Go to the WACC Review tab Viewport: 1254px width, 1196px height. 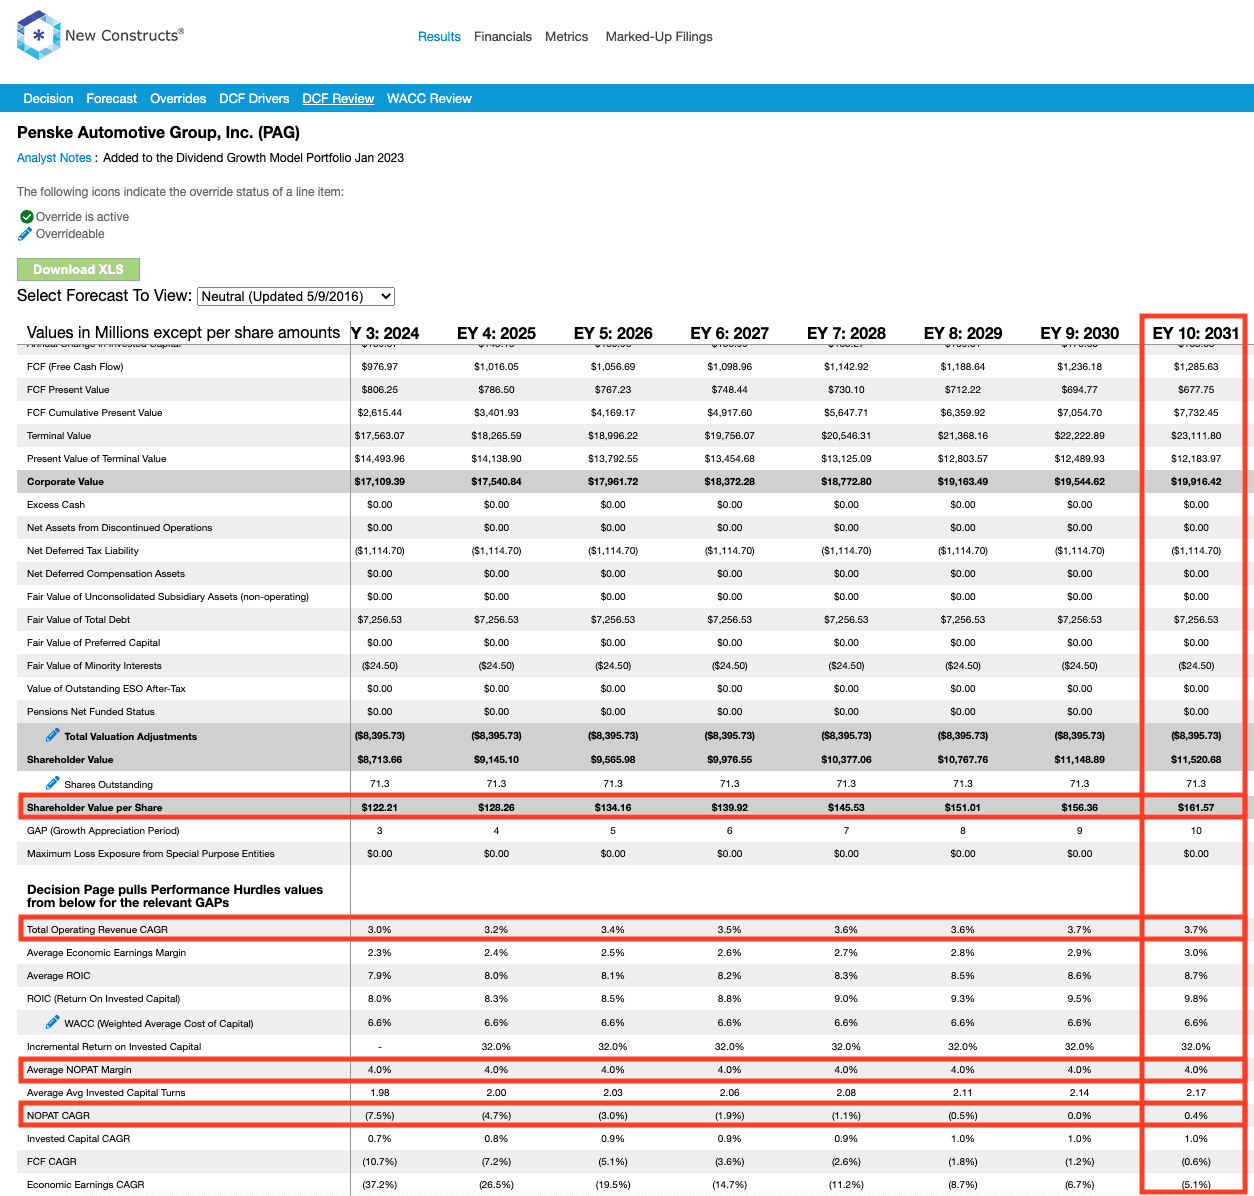pos(429,99)
